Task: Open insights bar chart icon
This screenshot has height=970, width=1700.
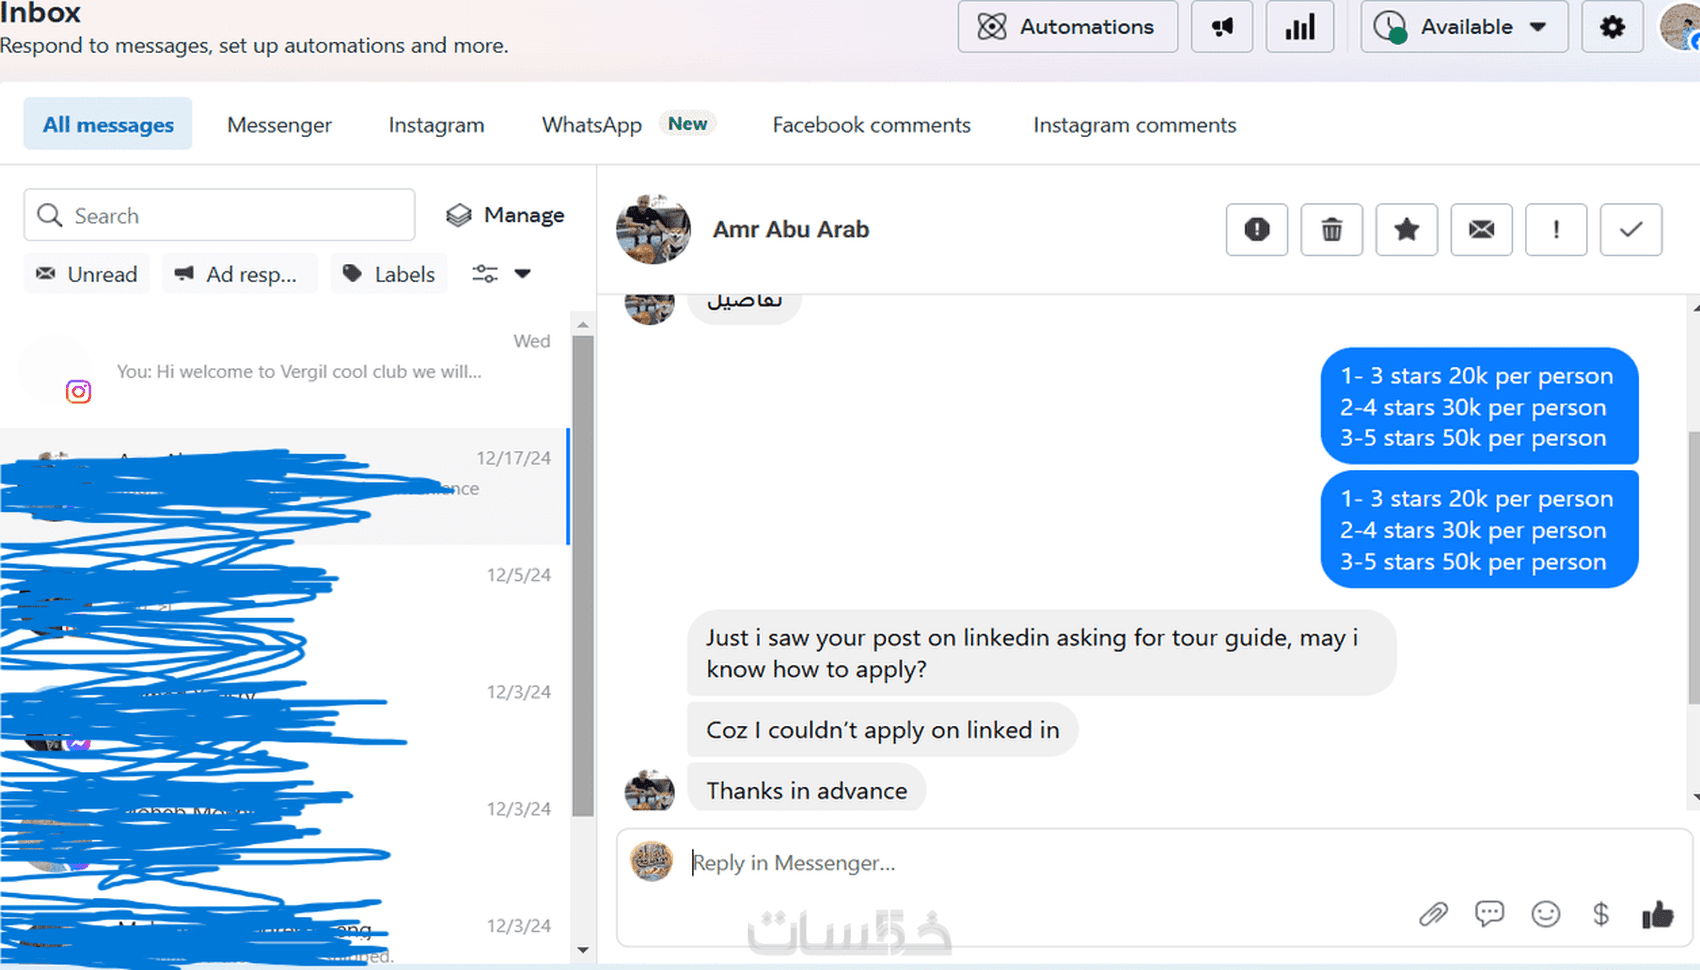Action: tap(1300, 27)
